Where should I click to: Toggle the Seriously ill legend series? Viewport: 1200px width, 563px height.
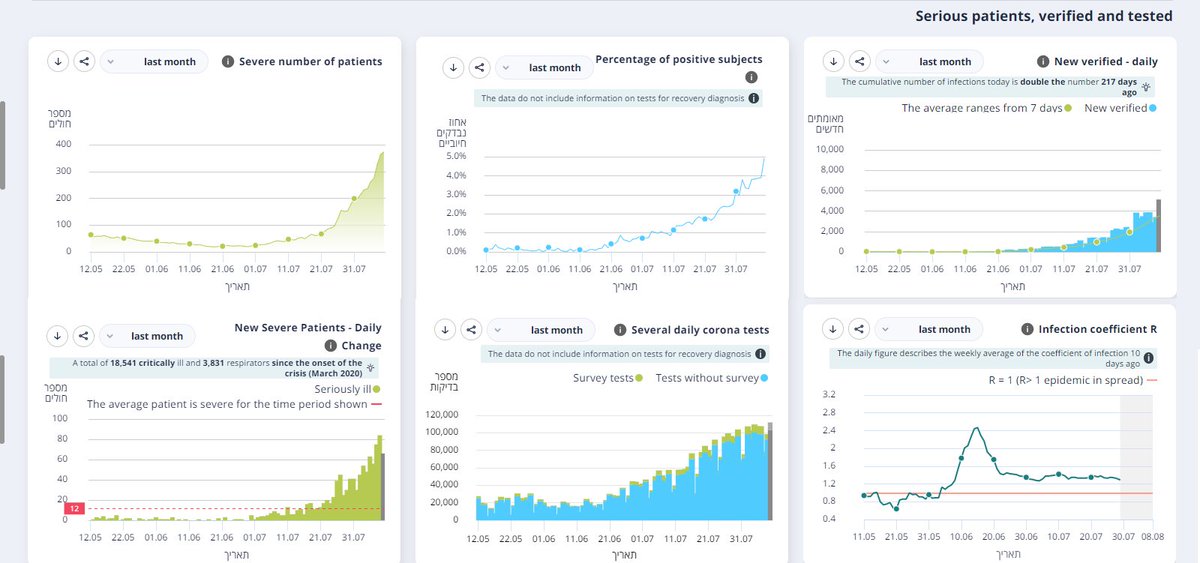point(348,389)
